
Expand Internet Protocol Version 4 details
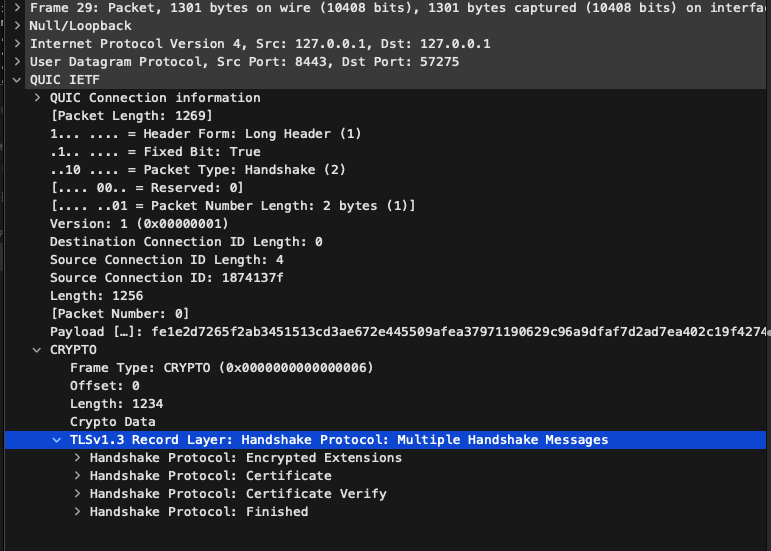pyautogui.click(x=17, y=43)
